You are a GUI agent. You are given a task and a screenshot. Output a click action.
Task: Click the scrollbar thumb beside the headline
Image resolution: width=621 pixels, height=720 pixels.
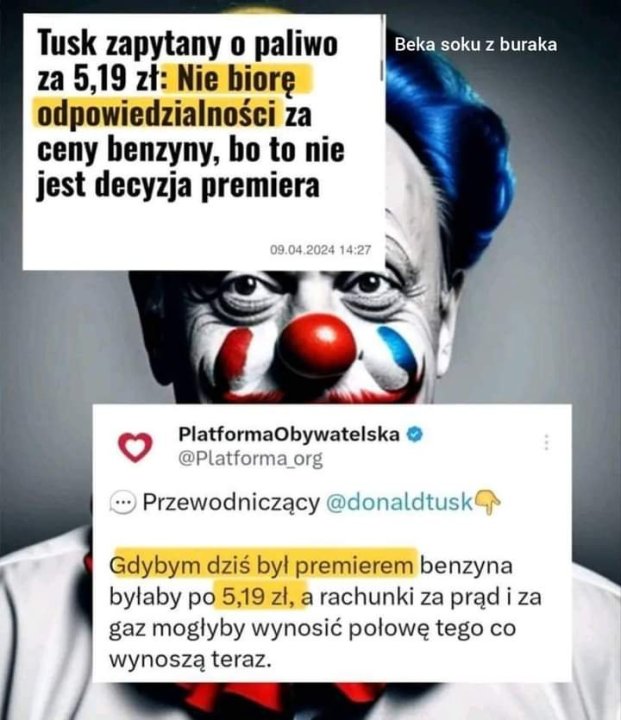click(x=382, y=62)
